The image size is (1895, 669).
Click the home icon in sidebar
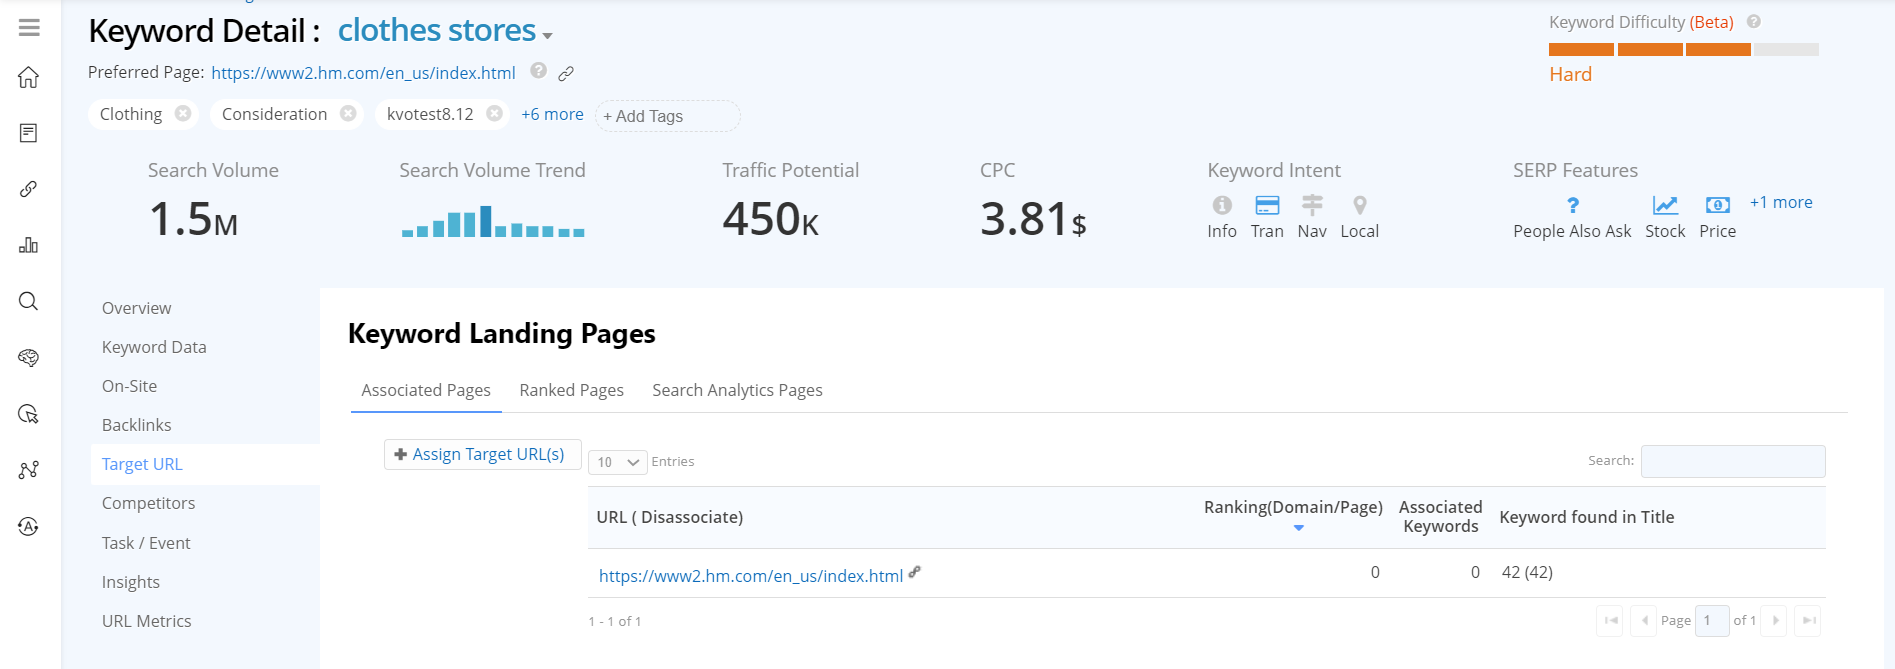29,78
